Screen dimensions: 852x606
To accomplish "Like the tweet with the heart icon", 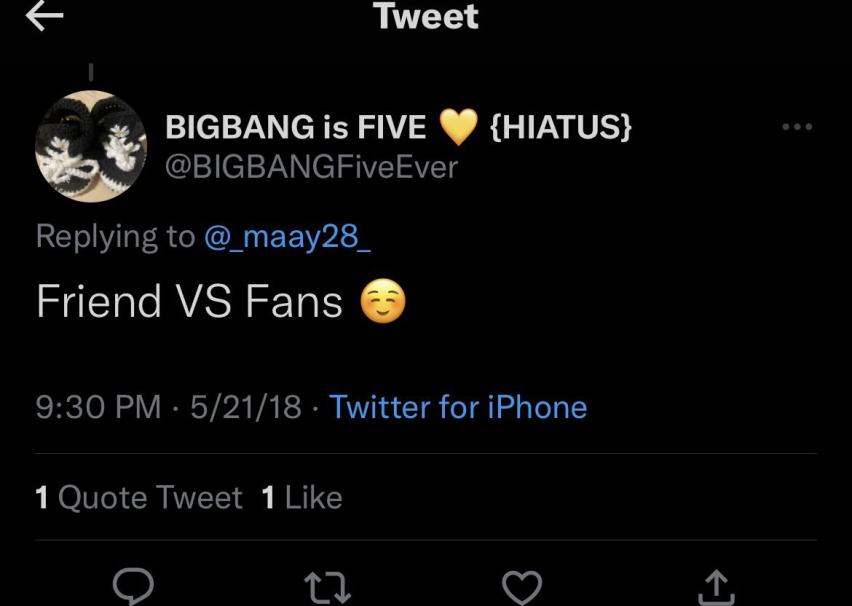I will [x=522, y=586].
